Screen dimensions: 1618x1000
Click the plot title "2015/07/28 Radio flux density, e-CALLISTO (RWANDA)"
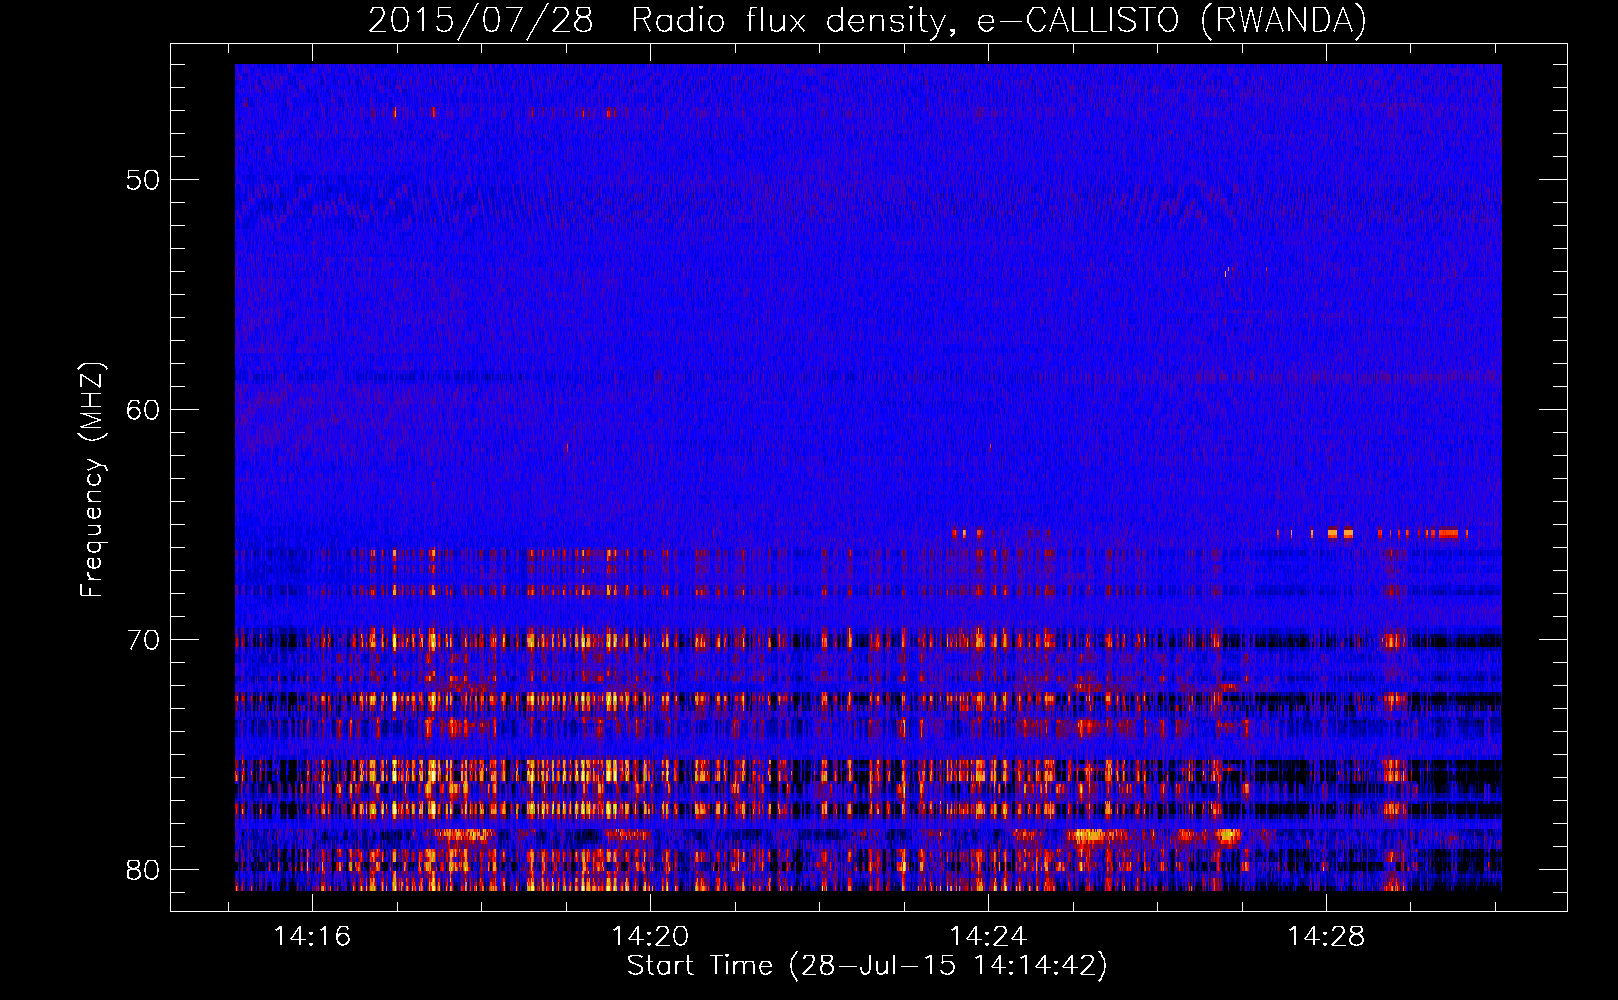point(867,21)
